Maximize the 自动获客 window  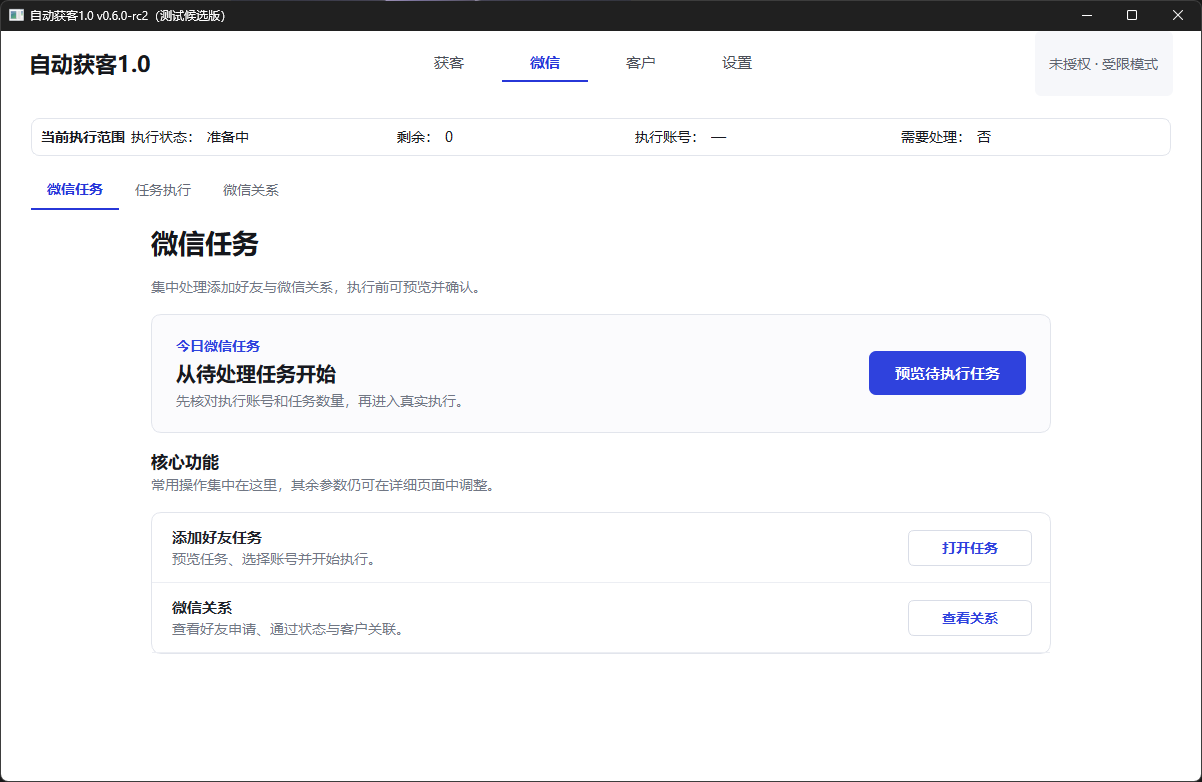click(x=1132, y=15)
